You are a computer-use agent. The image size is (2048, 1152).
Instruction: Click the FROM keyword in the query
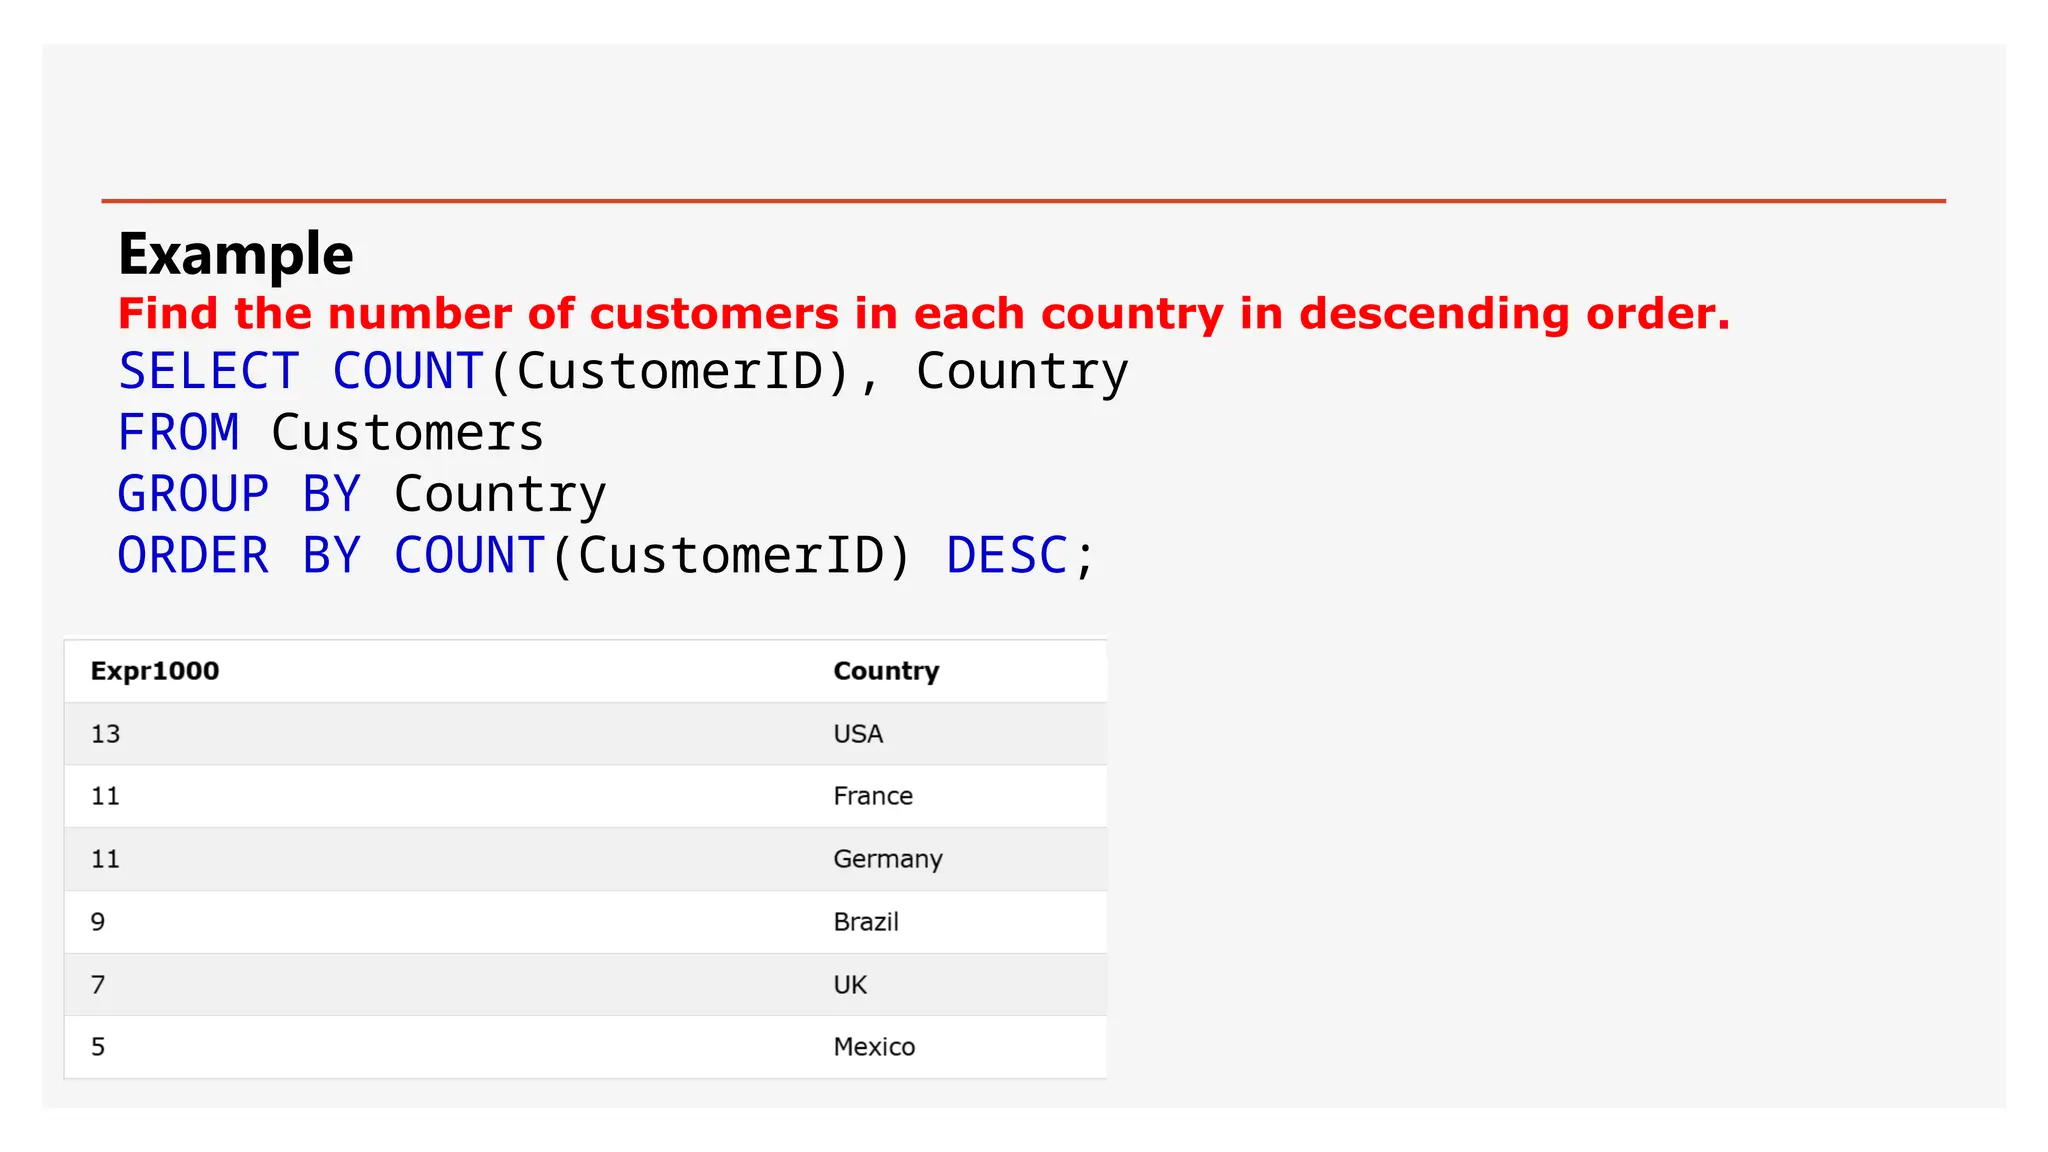click(179, 433)
